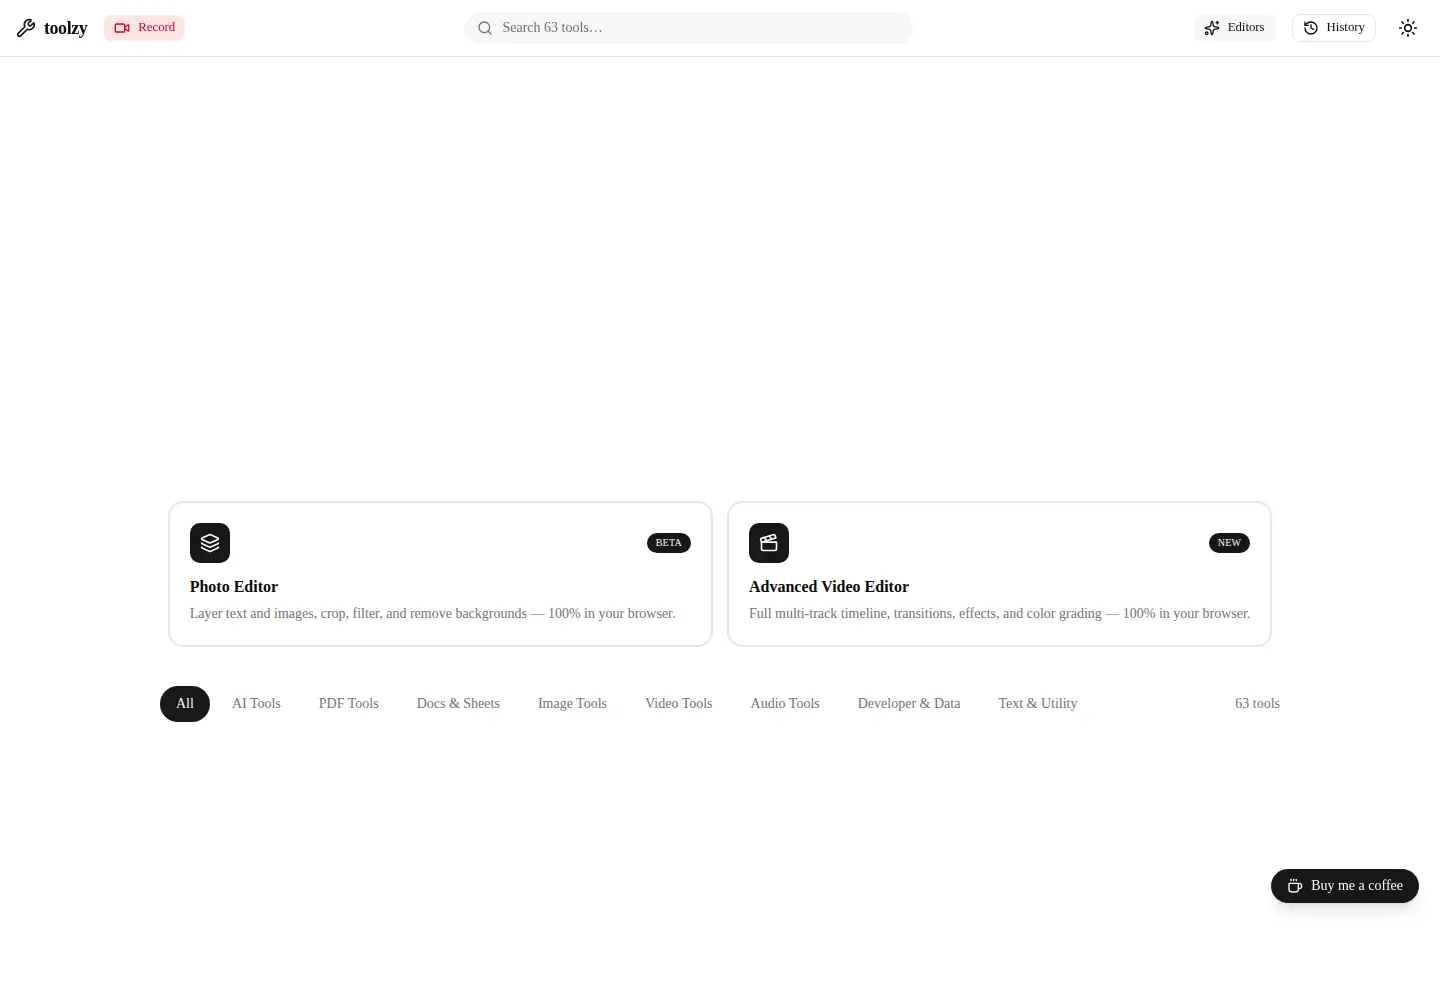Click the Advanced Video Editor clapperboard icon
This screenshot has width=1440, height=1000.
pyautogui.click(x=769, y=543)
